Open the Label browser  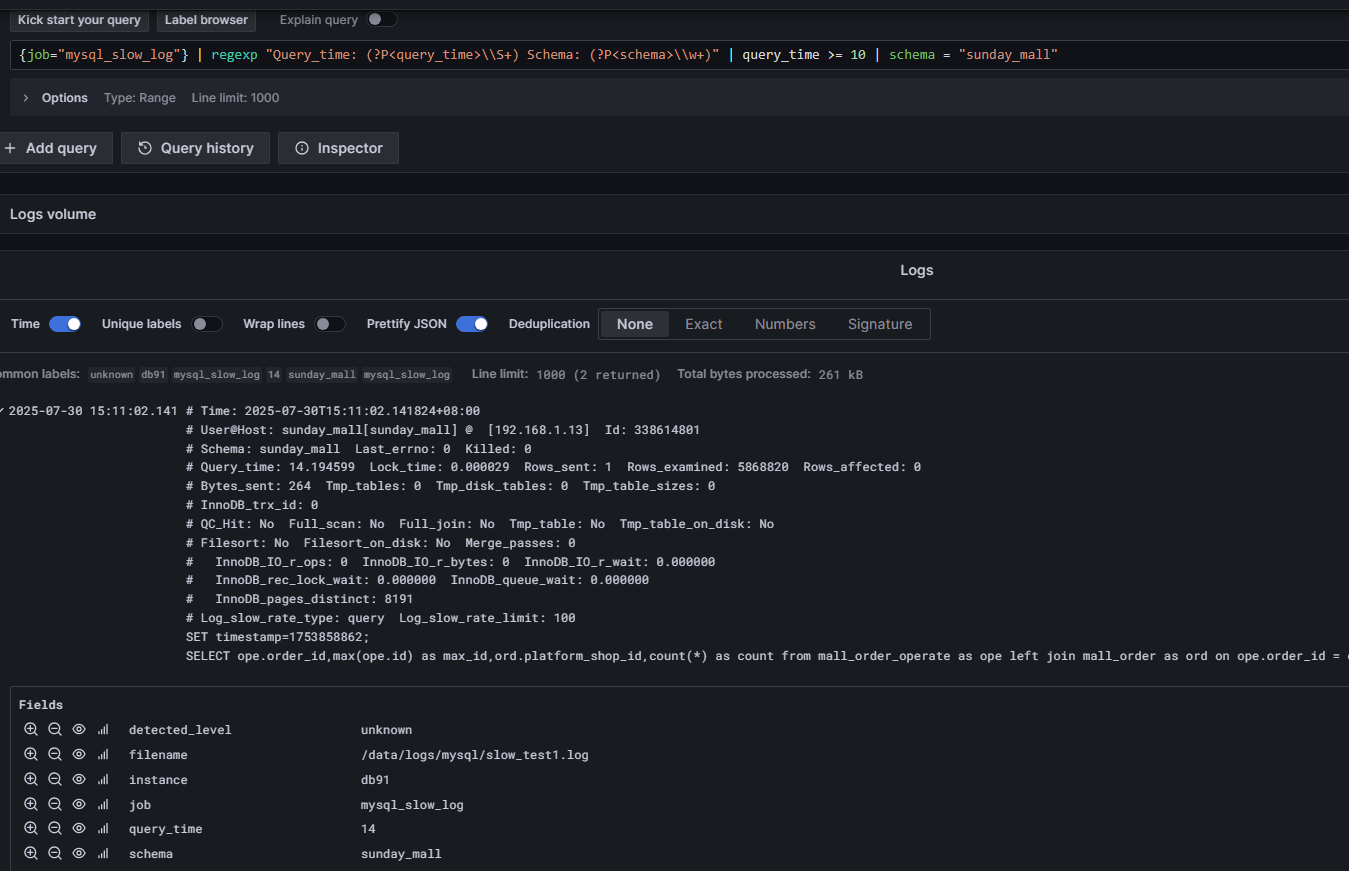coord(206,20)
